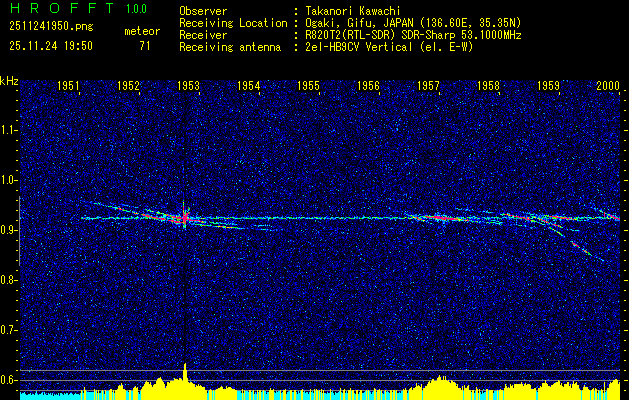Viewport: 629px width, 400px height.
Task: Click the Observer label
Action: (203, 11)
